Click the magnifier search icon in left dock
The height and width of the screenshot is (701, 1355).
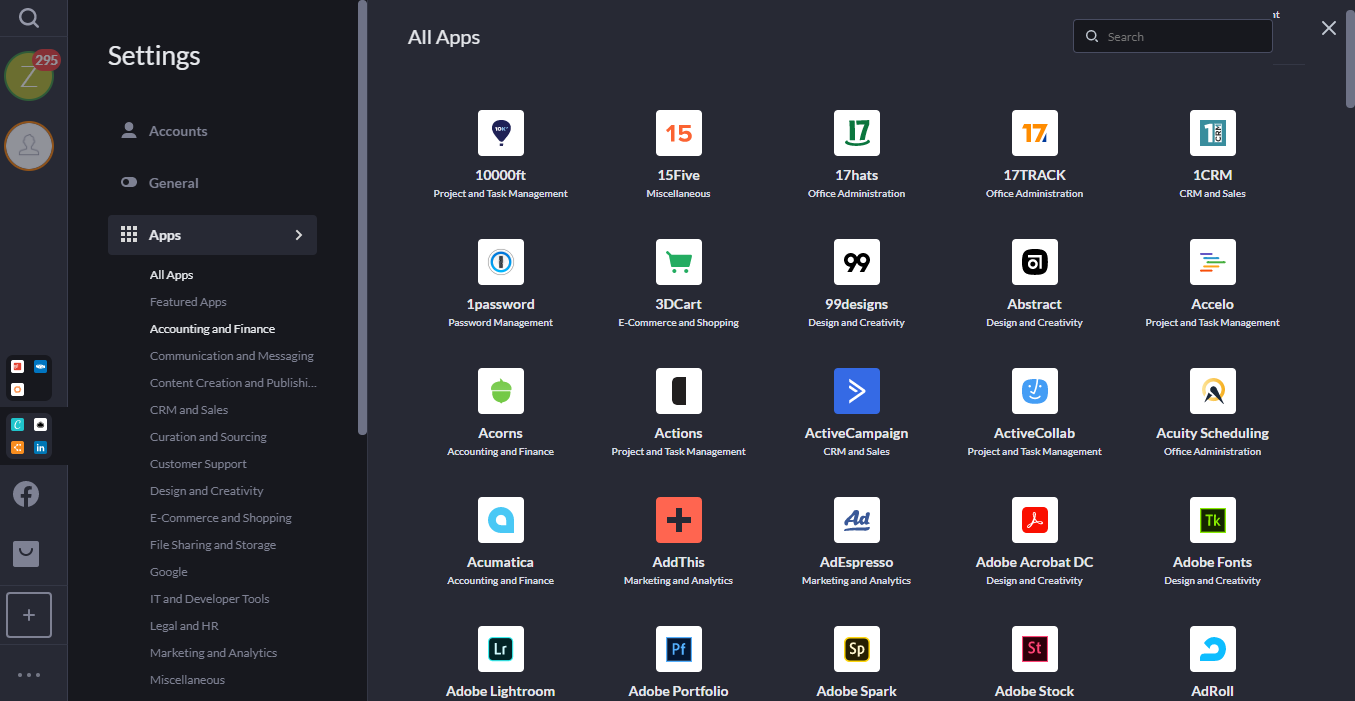point(29,18)
